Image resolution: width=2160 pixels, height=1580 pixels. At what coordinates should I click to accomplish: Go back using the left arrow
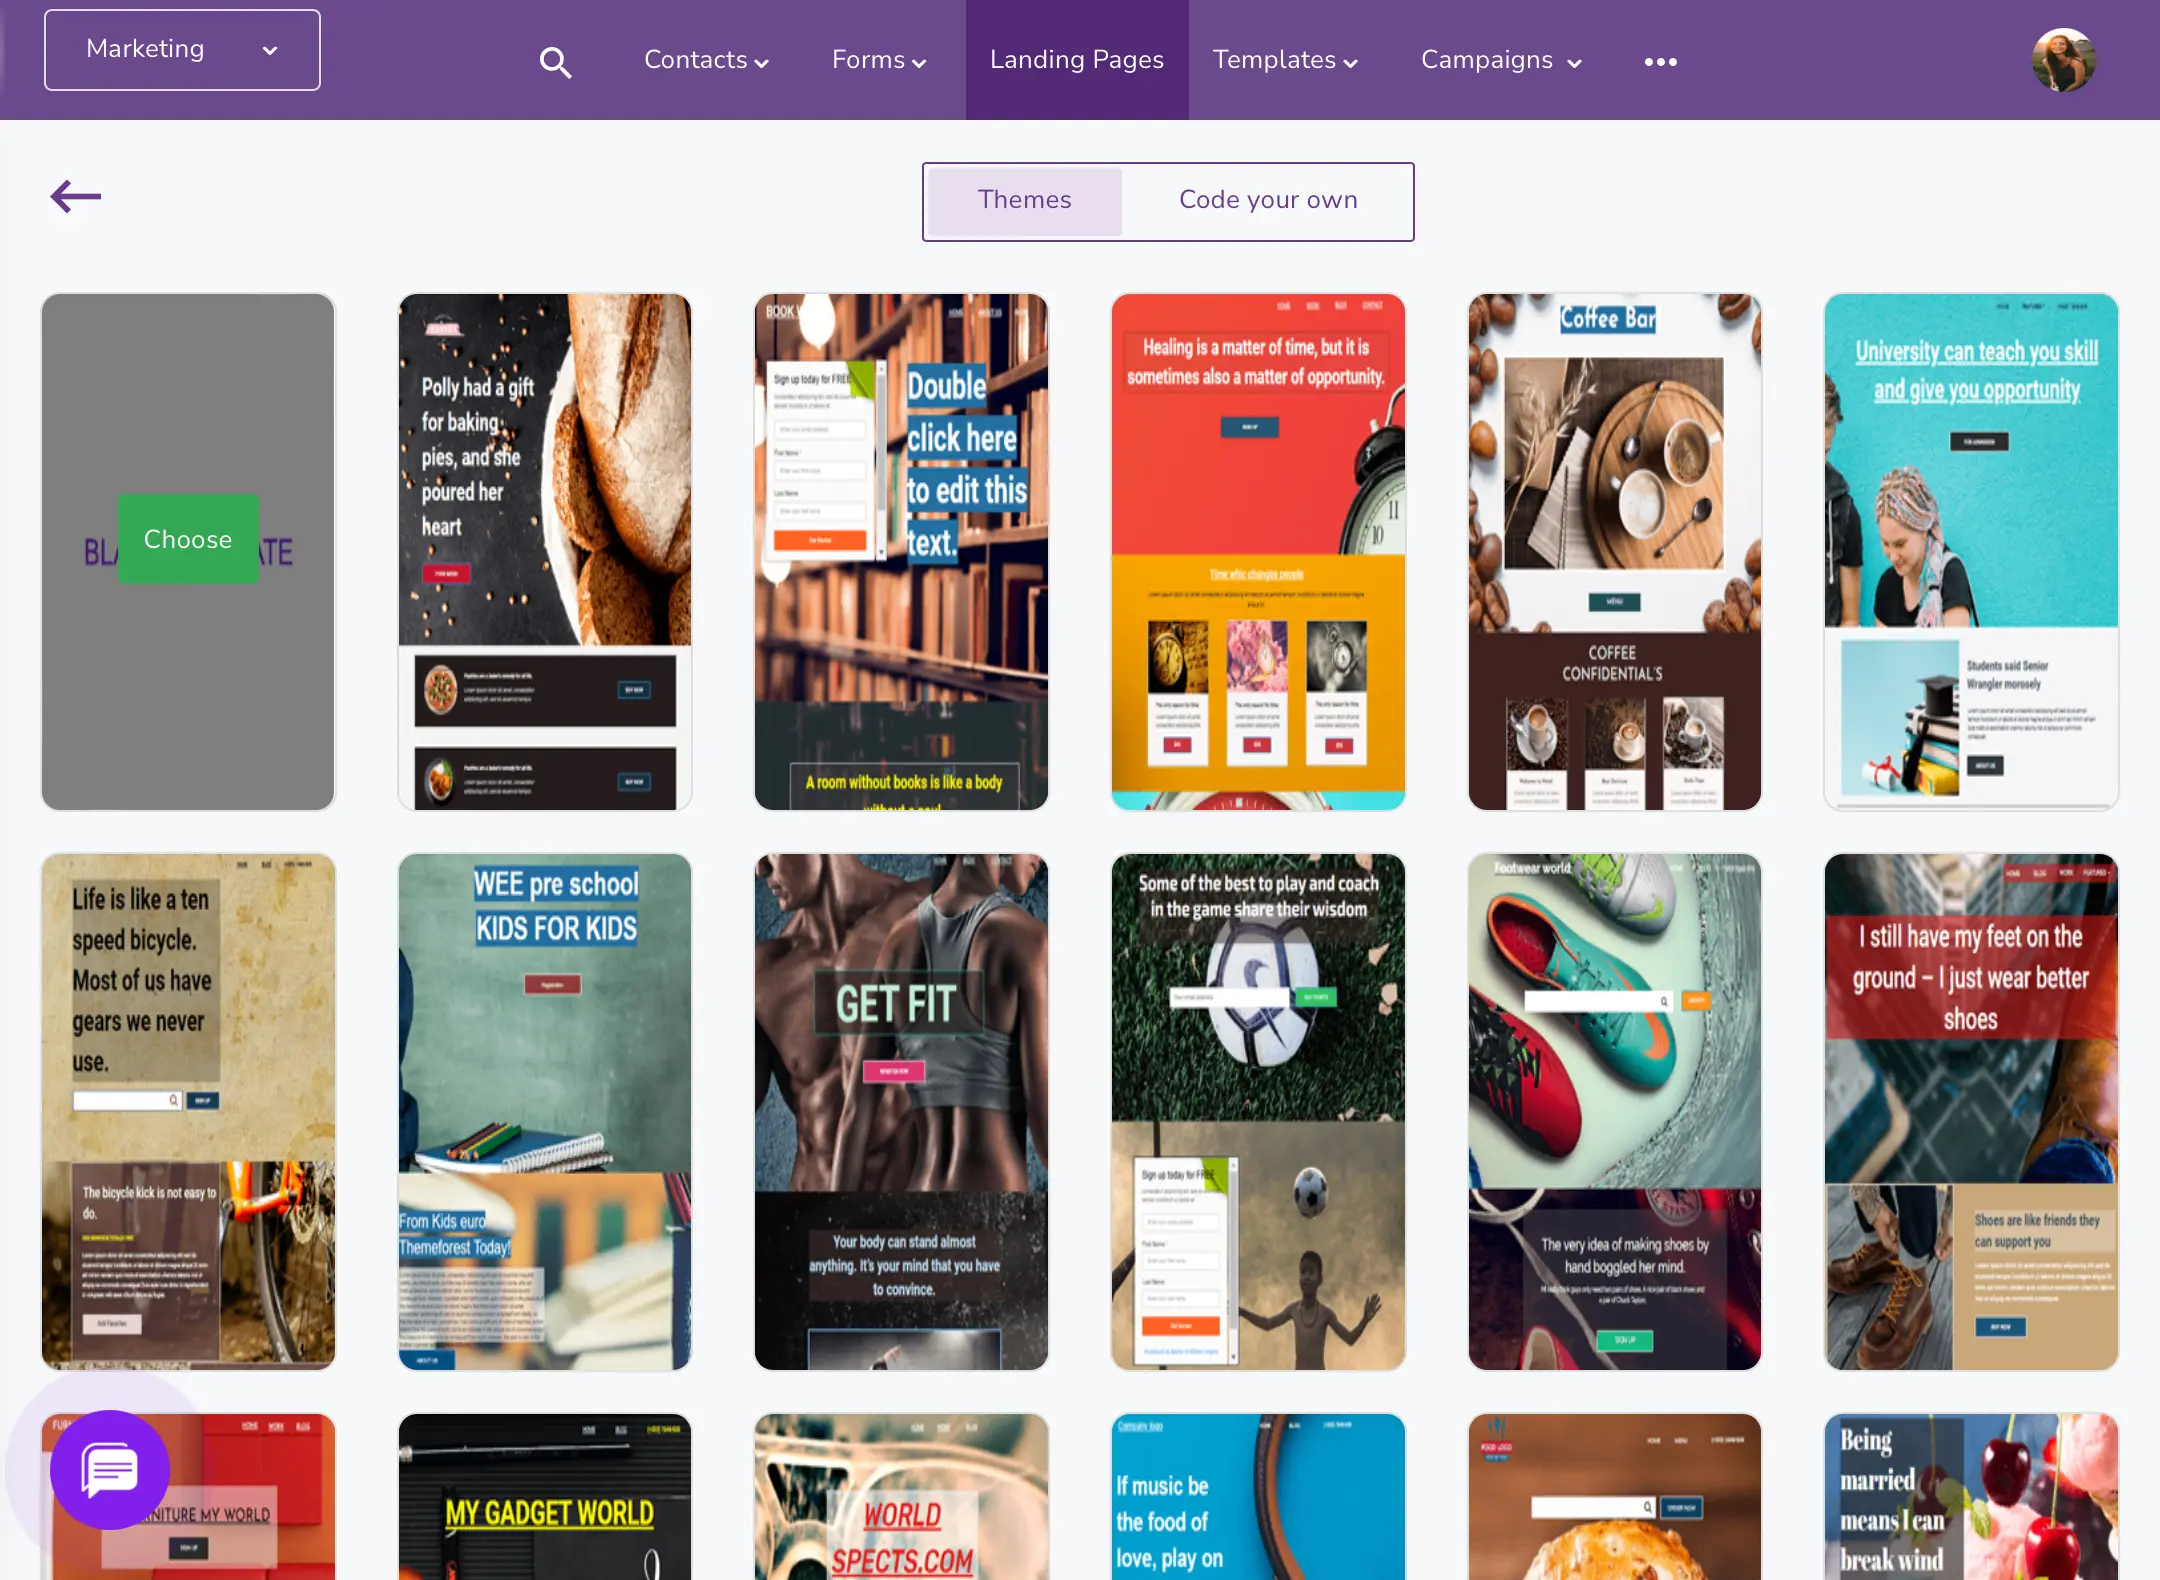[76, 196]
